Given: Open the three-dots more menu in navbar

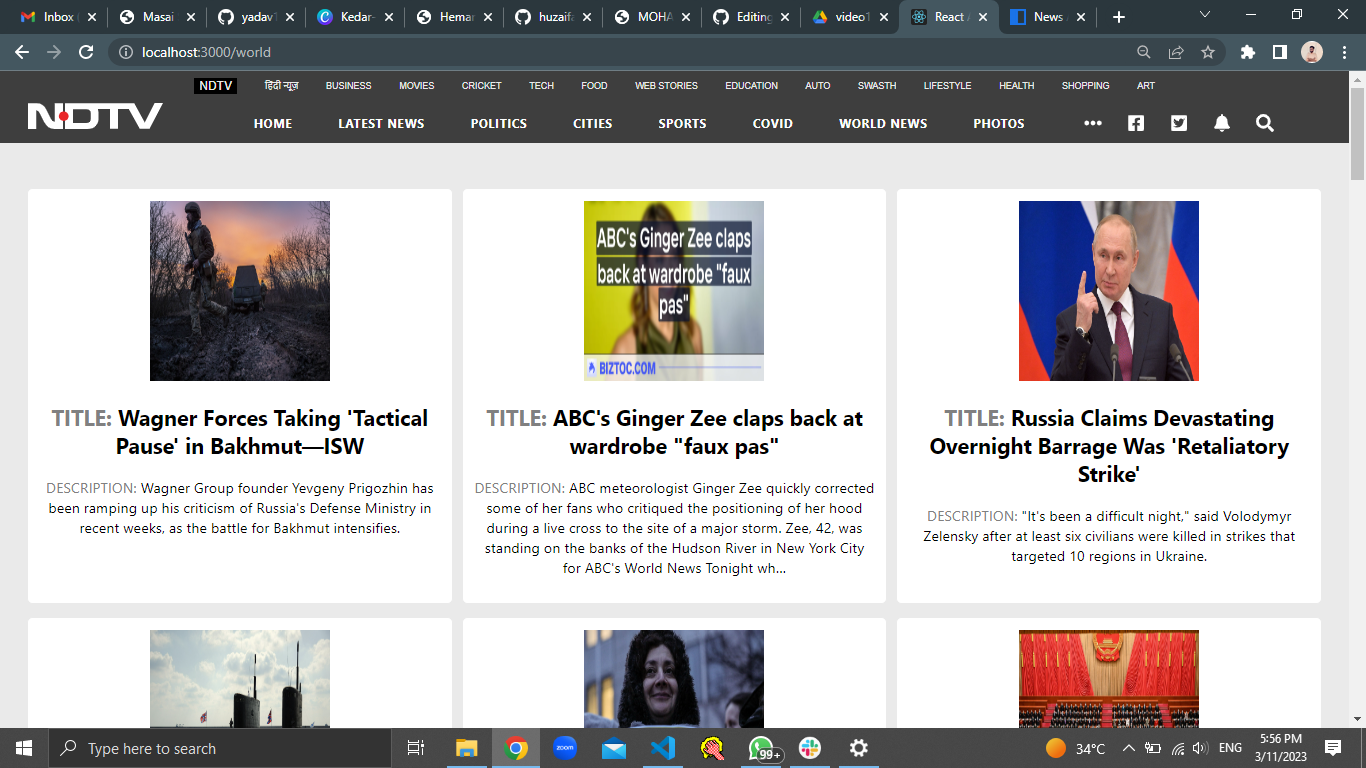Looking at the screenshot, I should pos(1093,123).
